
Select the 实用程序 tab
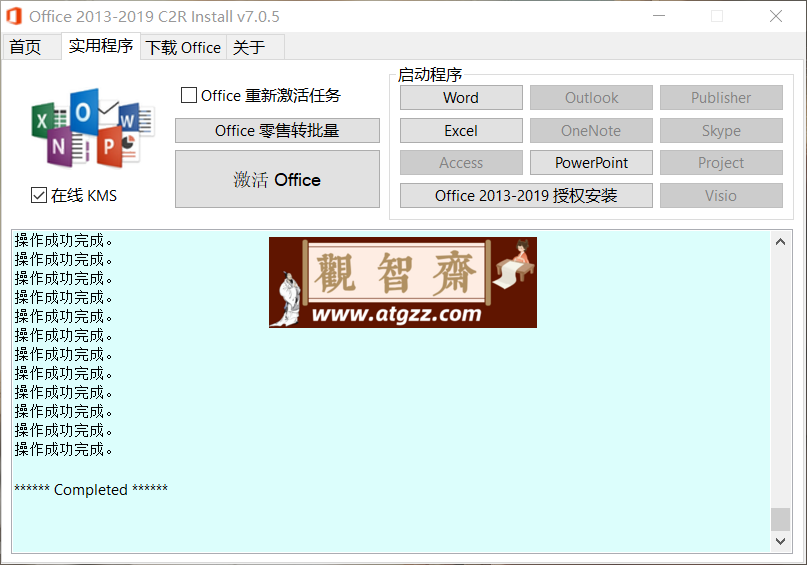[101, 46]
